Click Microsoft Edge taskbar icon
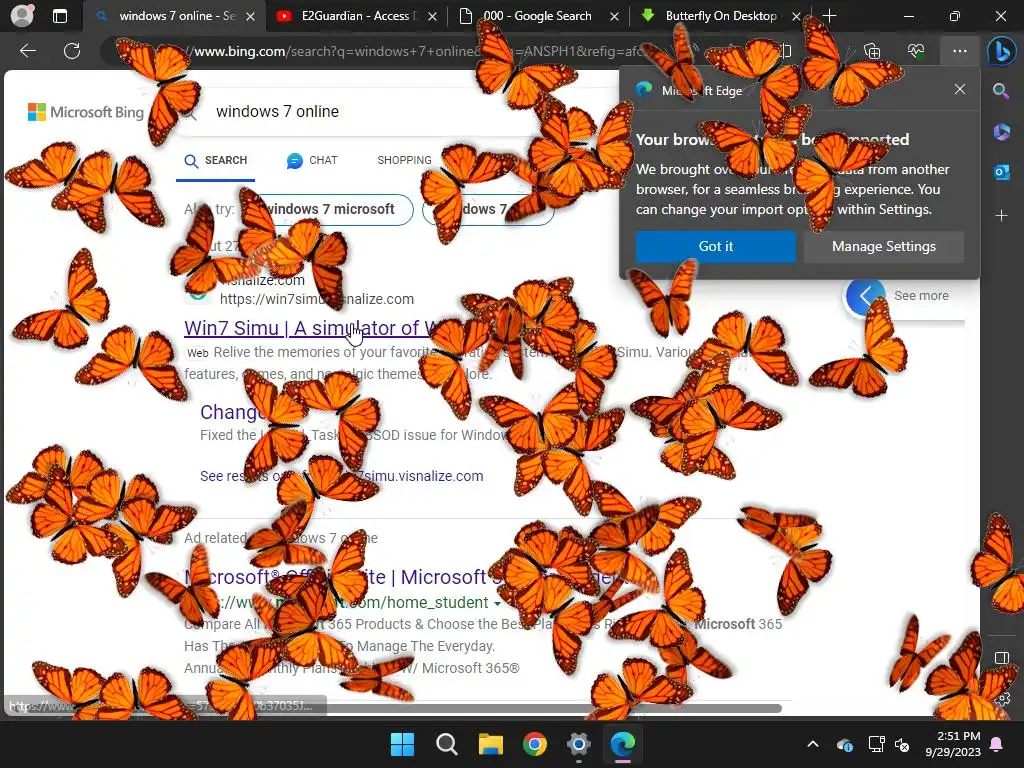Viewport: 1024px width, 768px height. (x=622, y=744)
